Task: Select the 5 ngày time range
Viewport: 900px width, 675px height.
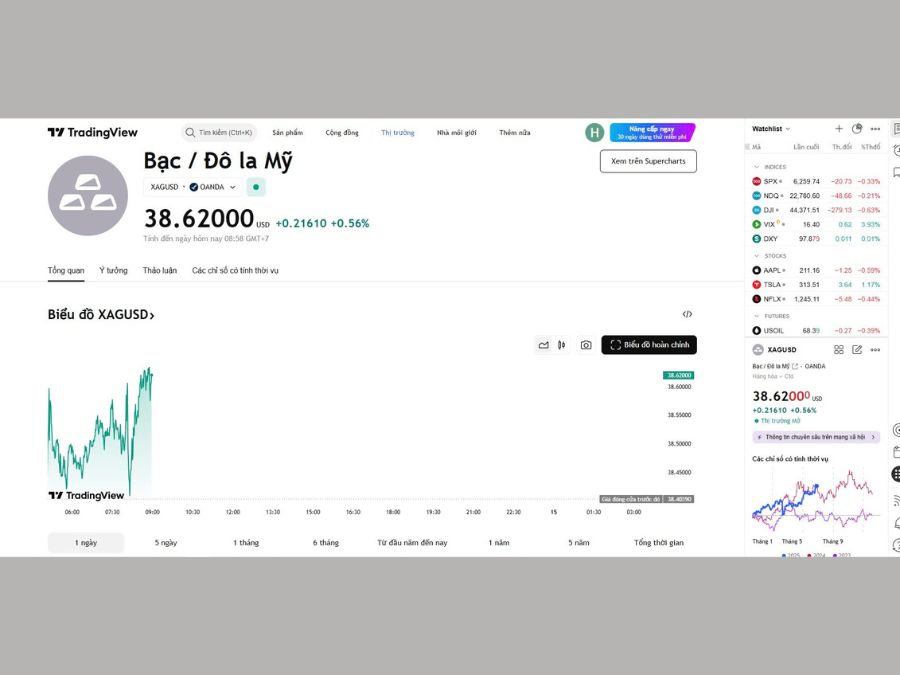Action: click(x=166, y=542)
